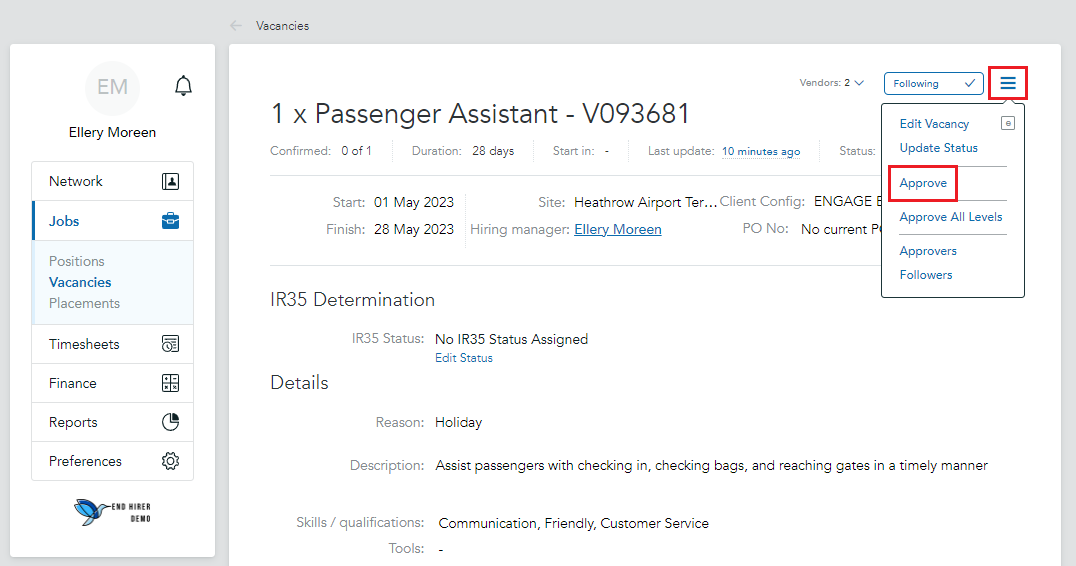Viewport: 1076px width, 566px height.
Task: Click the reason value 'Holiday'
Action: pyautogui.click(x=458, y=423)
